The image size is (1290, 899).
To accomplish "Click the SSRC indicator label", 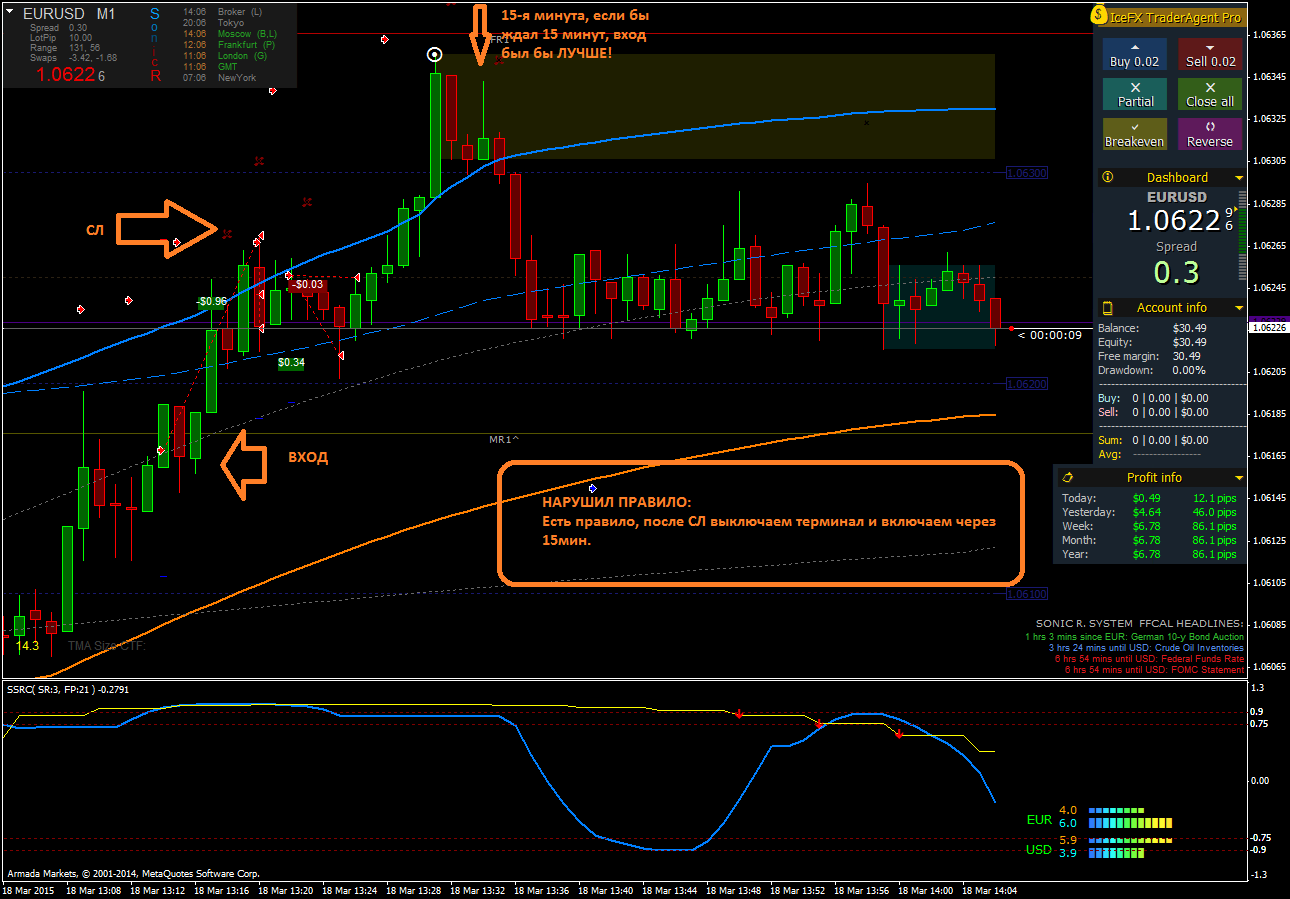I will point(68,689).
